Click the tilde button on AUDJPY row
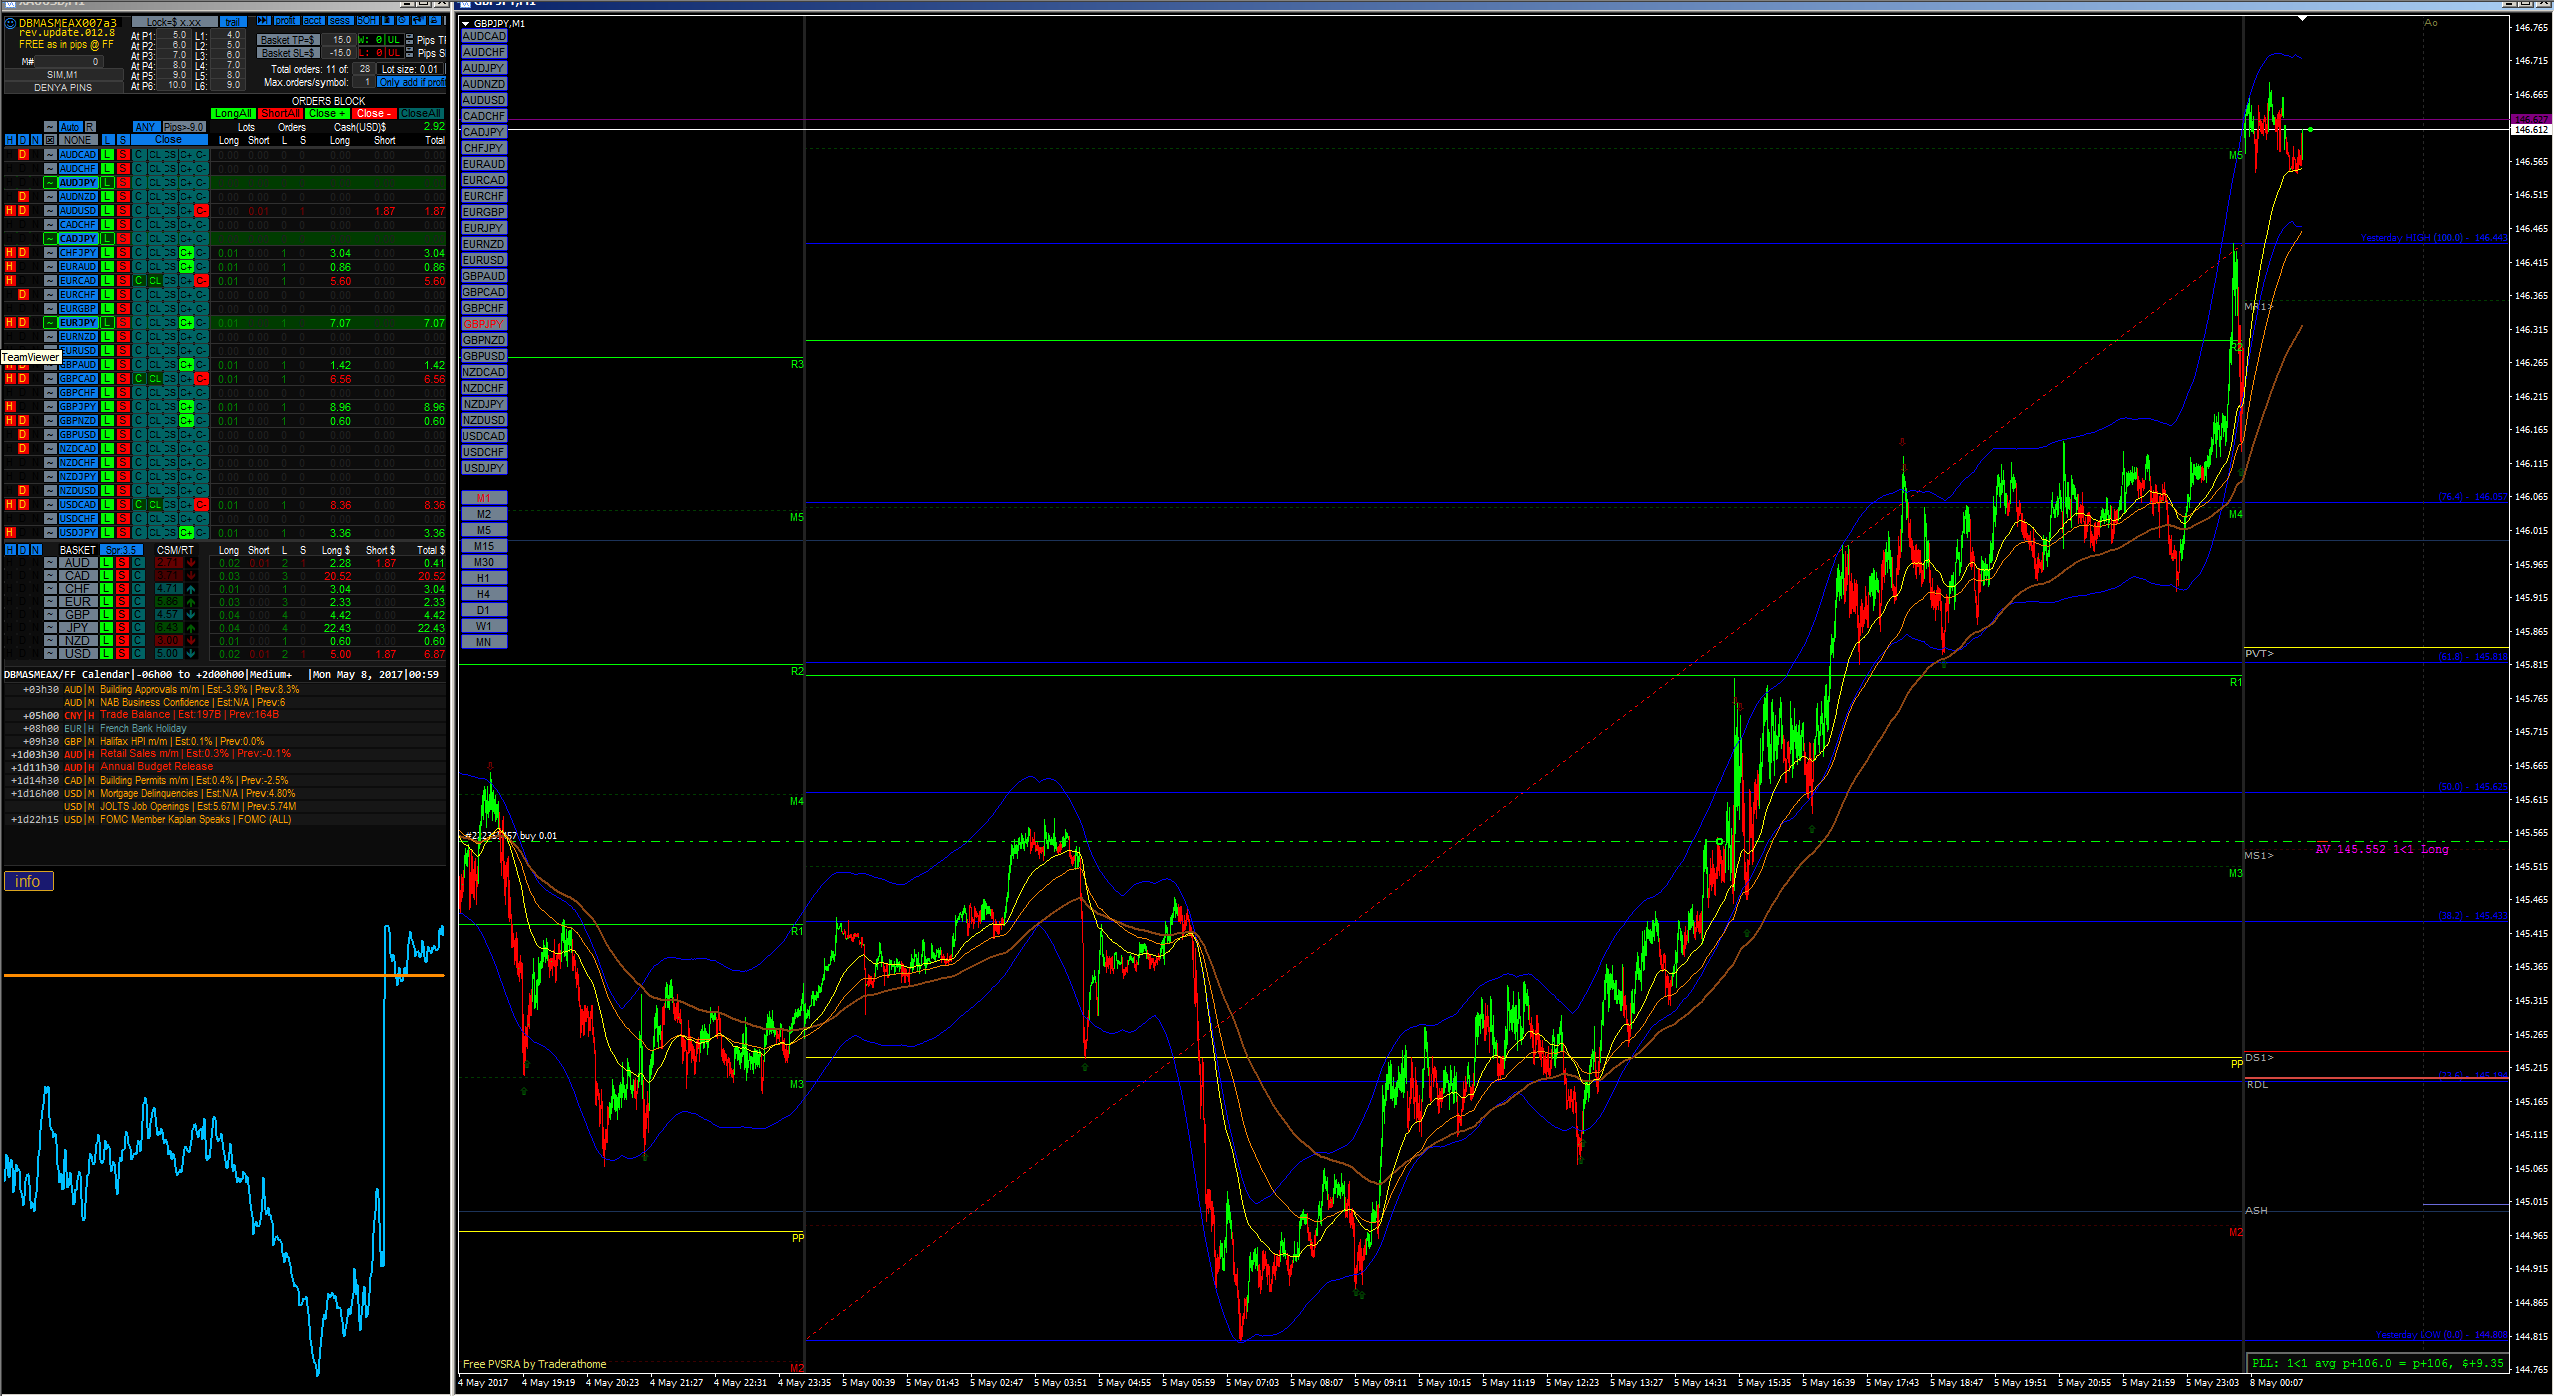 [50, 182]
